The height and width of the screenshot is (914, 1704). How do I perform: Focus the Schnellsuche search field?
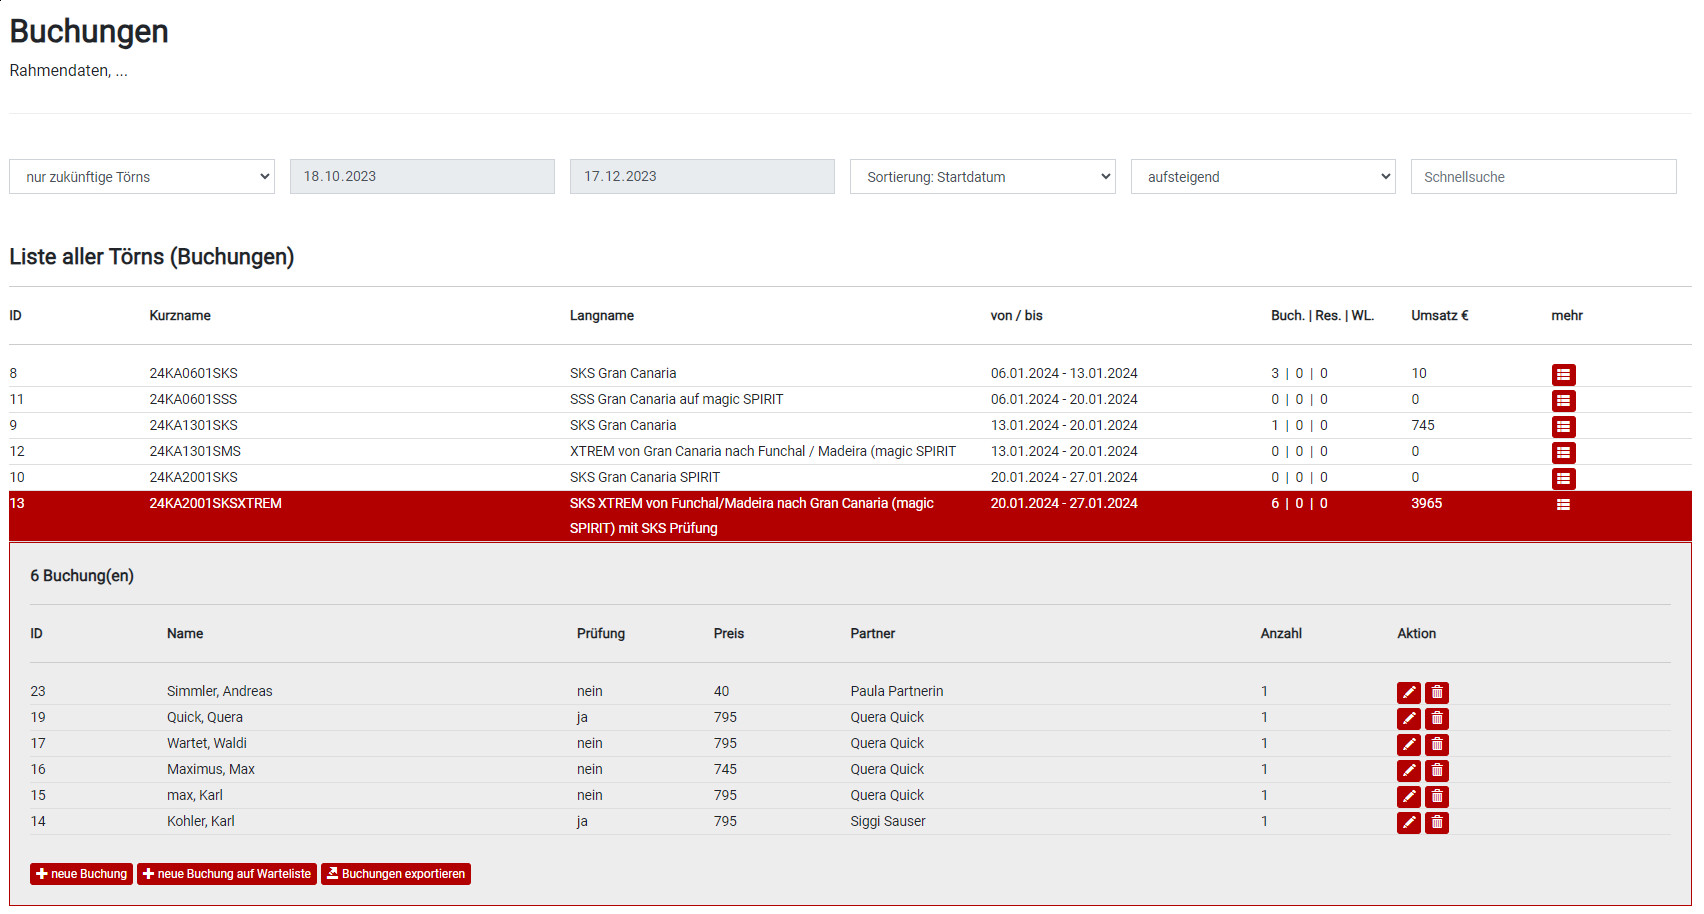pyautogui.click(x=1542, y=177)
